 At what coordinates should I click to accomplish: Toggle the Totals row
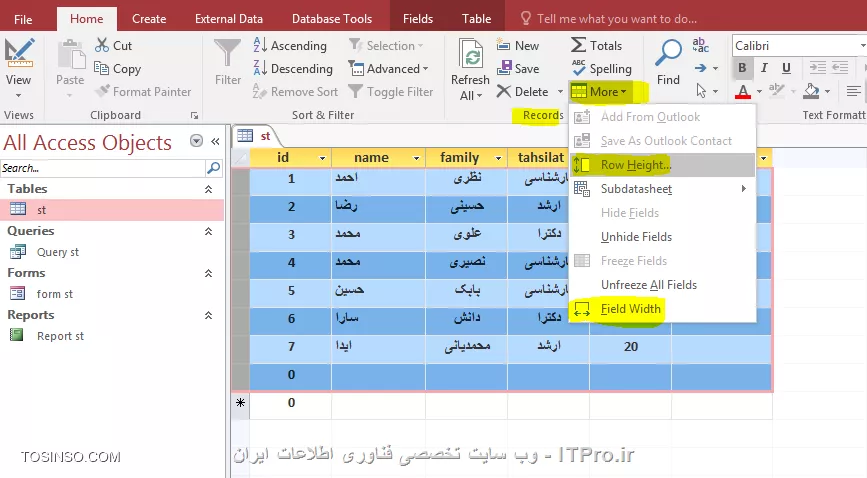click(597, 45)
